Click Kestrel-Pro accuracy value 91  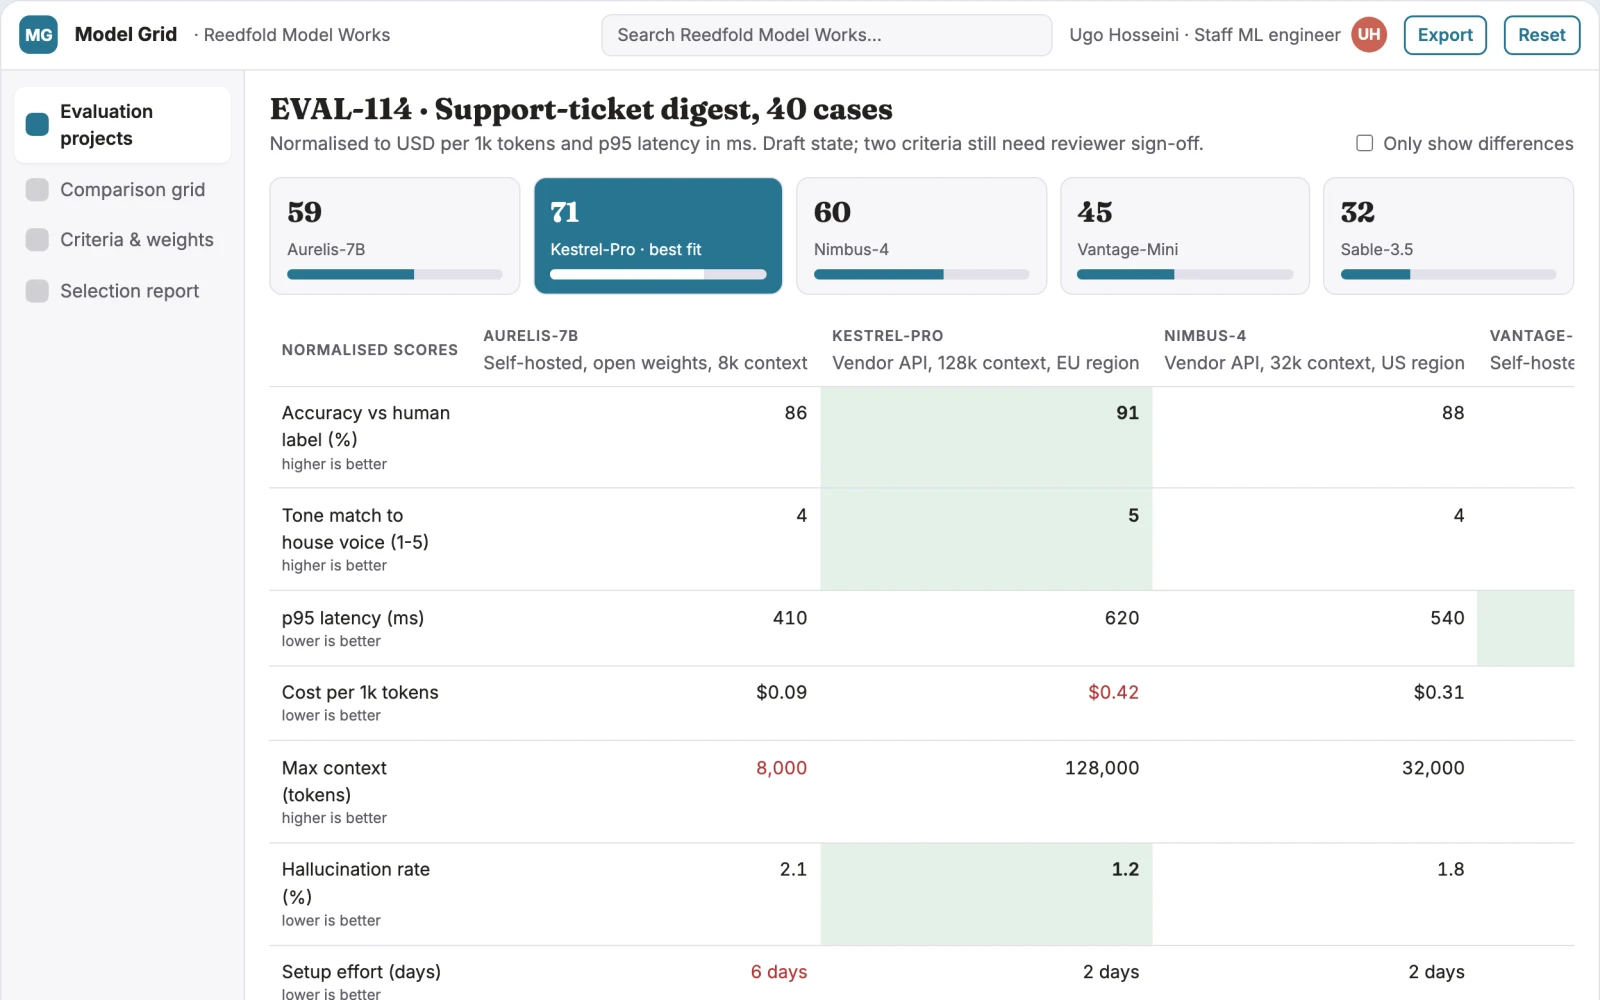[1127, 413]
